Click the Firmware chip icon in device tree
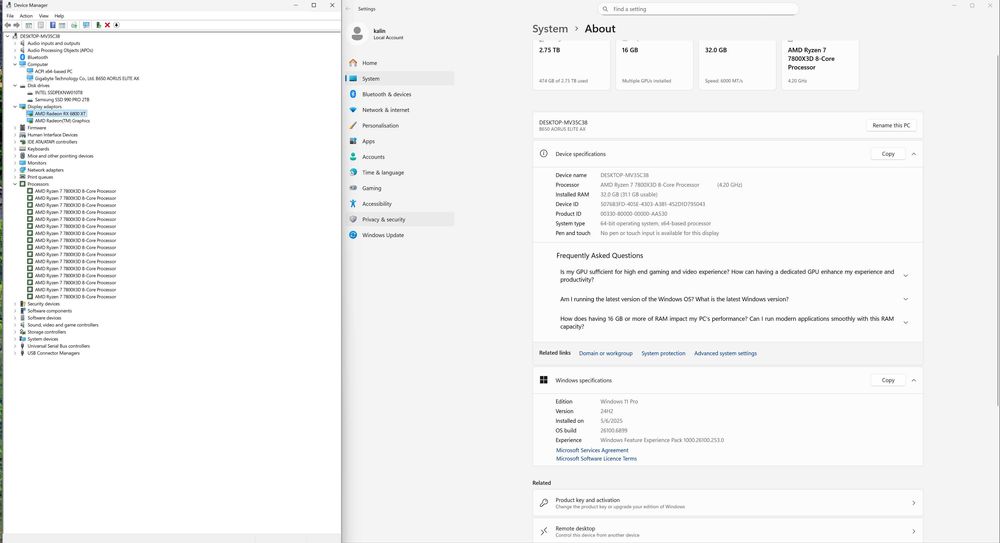The height and width of the screenshot is (543, 1000). [22, 128]
